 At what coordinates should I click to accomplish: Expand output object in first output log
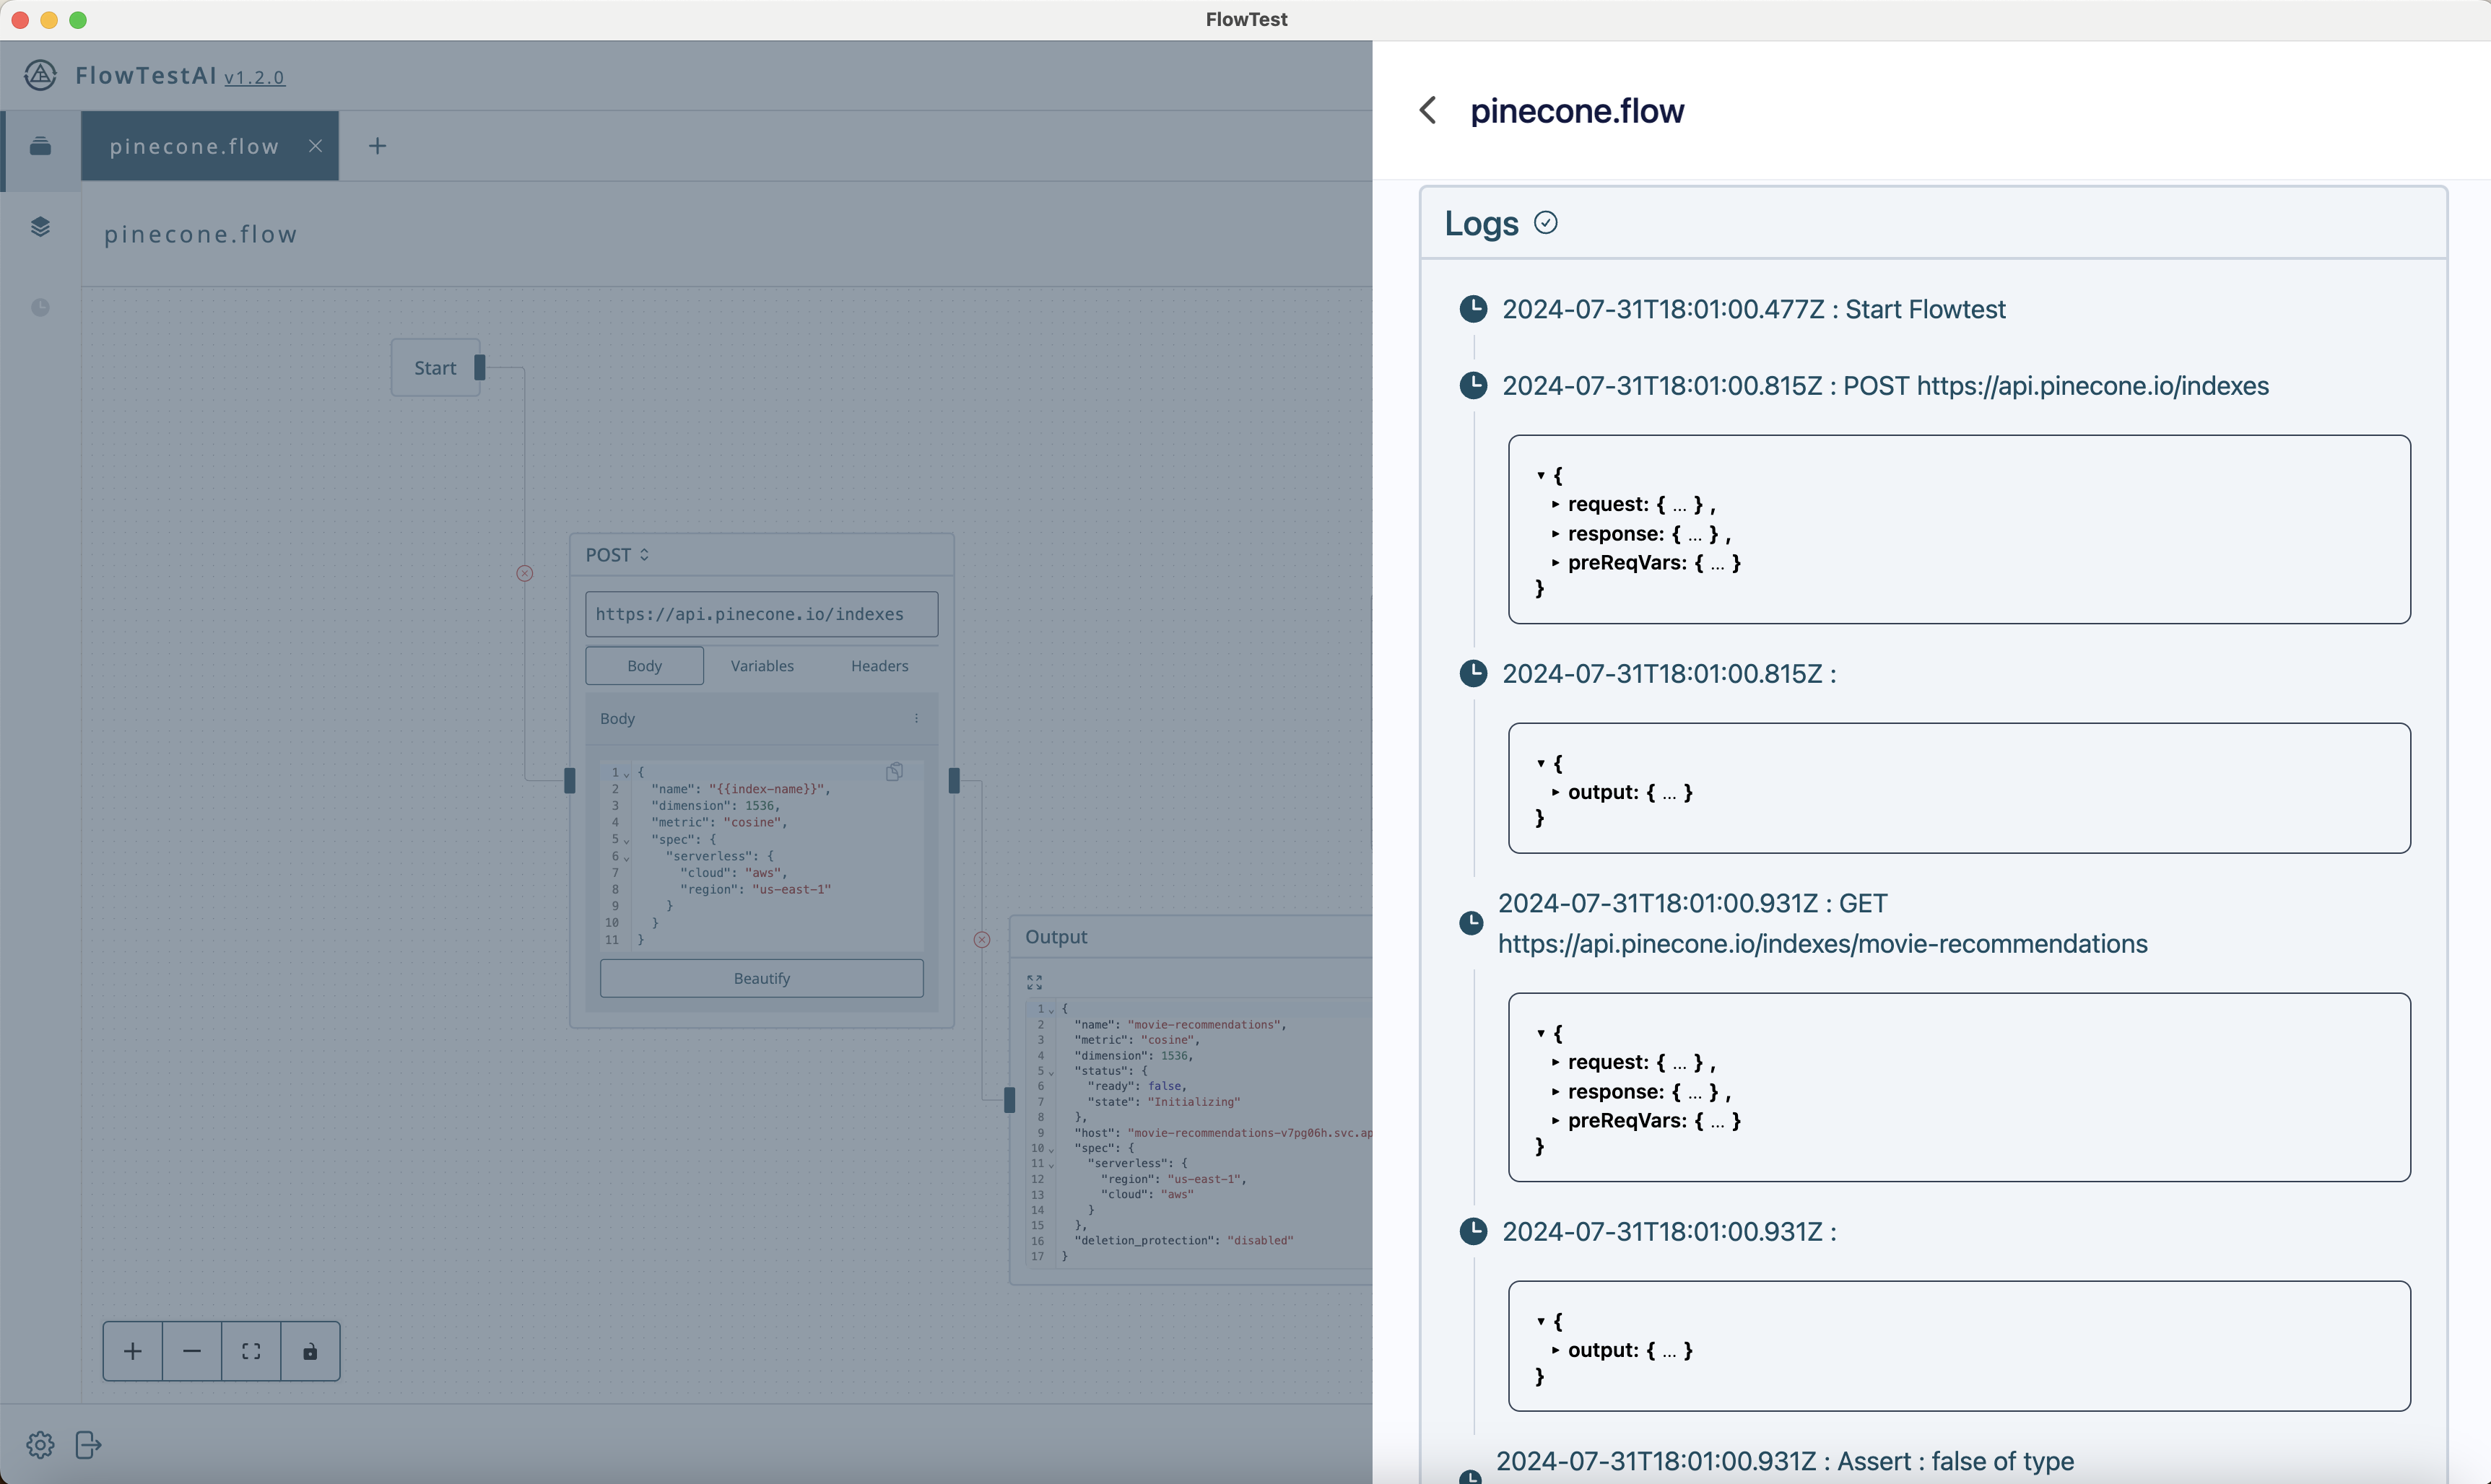click(x=1556, y=792)
